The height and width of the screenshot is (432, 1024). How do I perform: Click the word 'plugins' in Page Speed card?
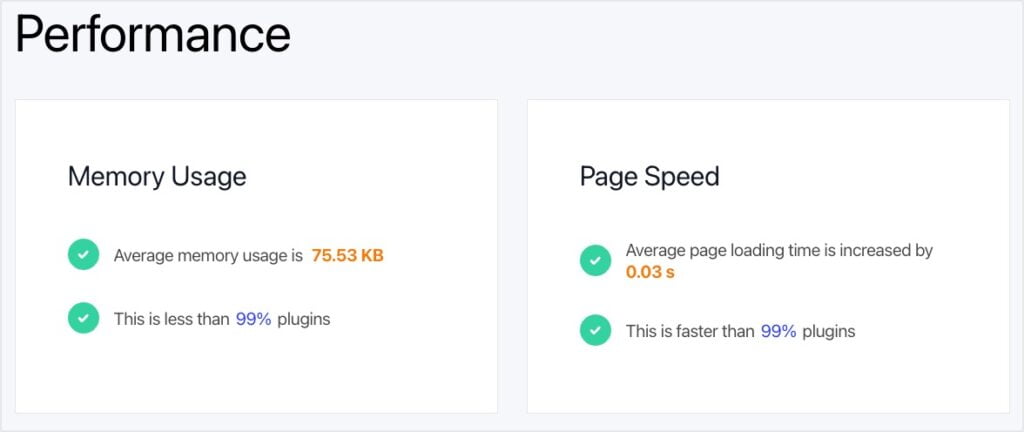828,331
